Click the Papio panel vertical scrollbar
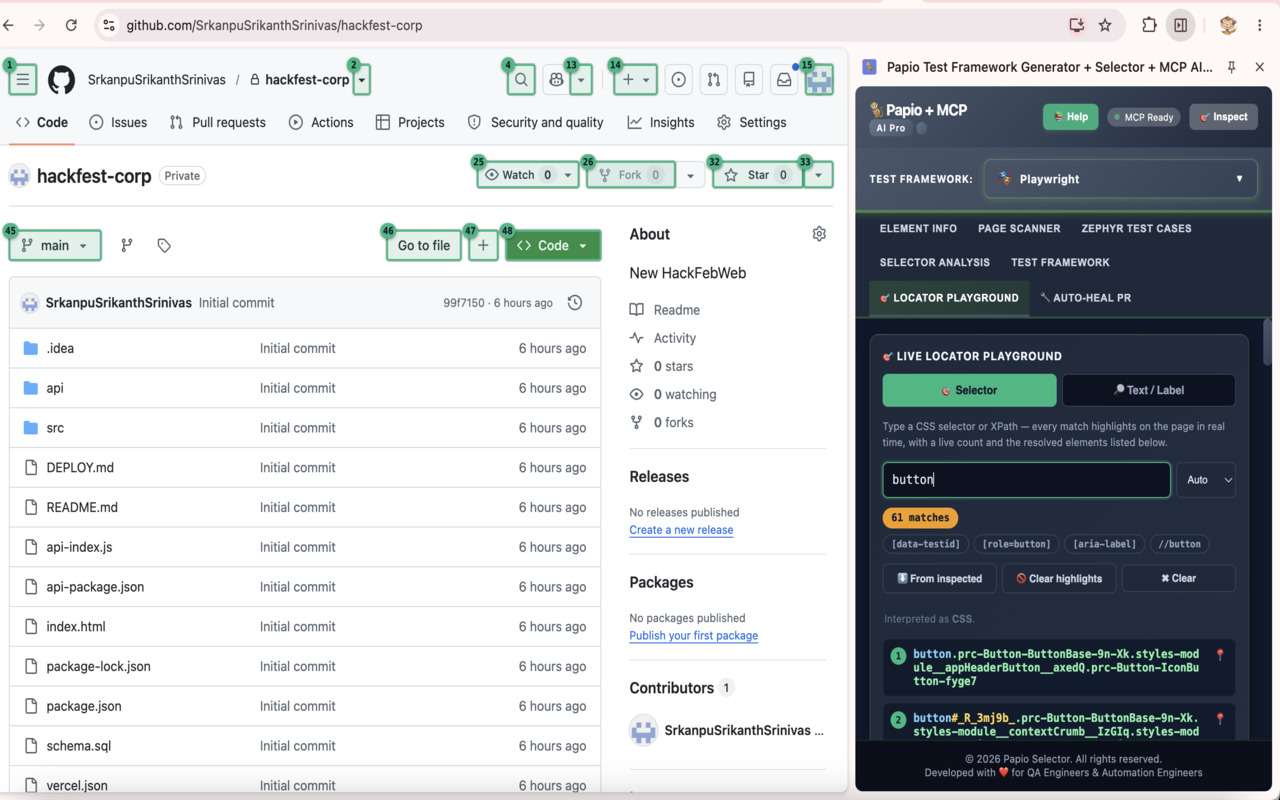1280x800 pixels. (1268, 340)
